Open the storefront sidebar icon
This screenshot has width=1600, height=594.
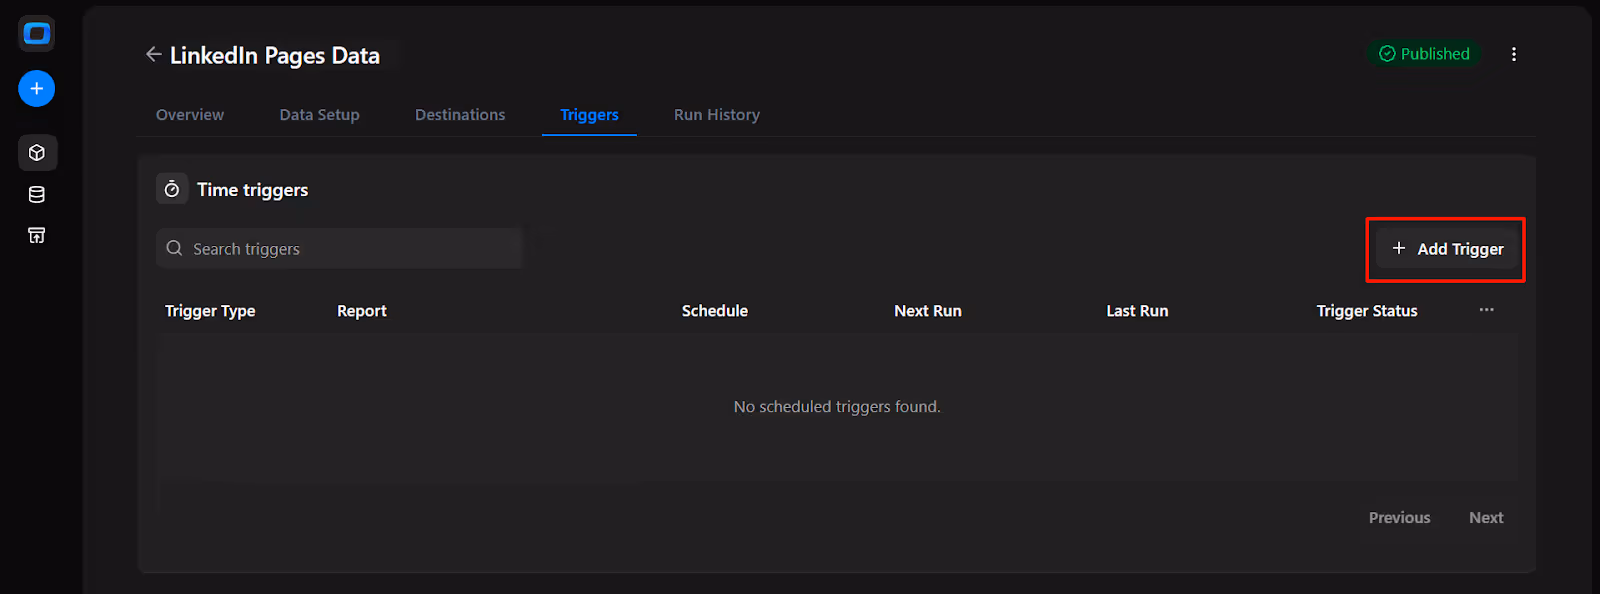tap(37, 236)
